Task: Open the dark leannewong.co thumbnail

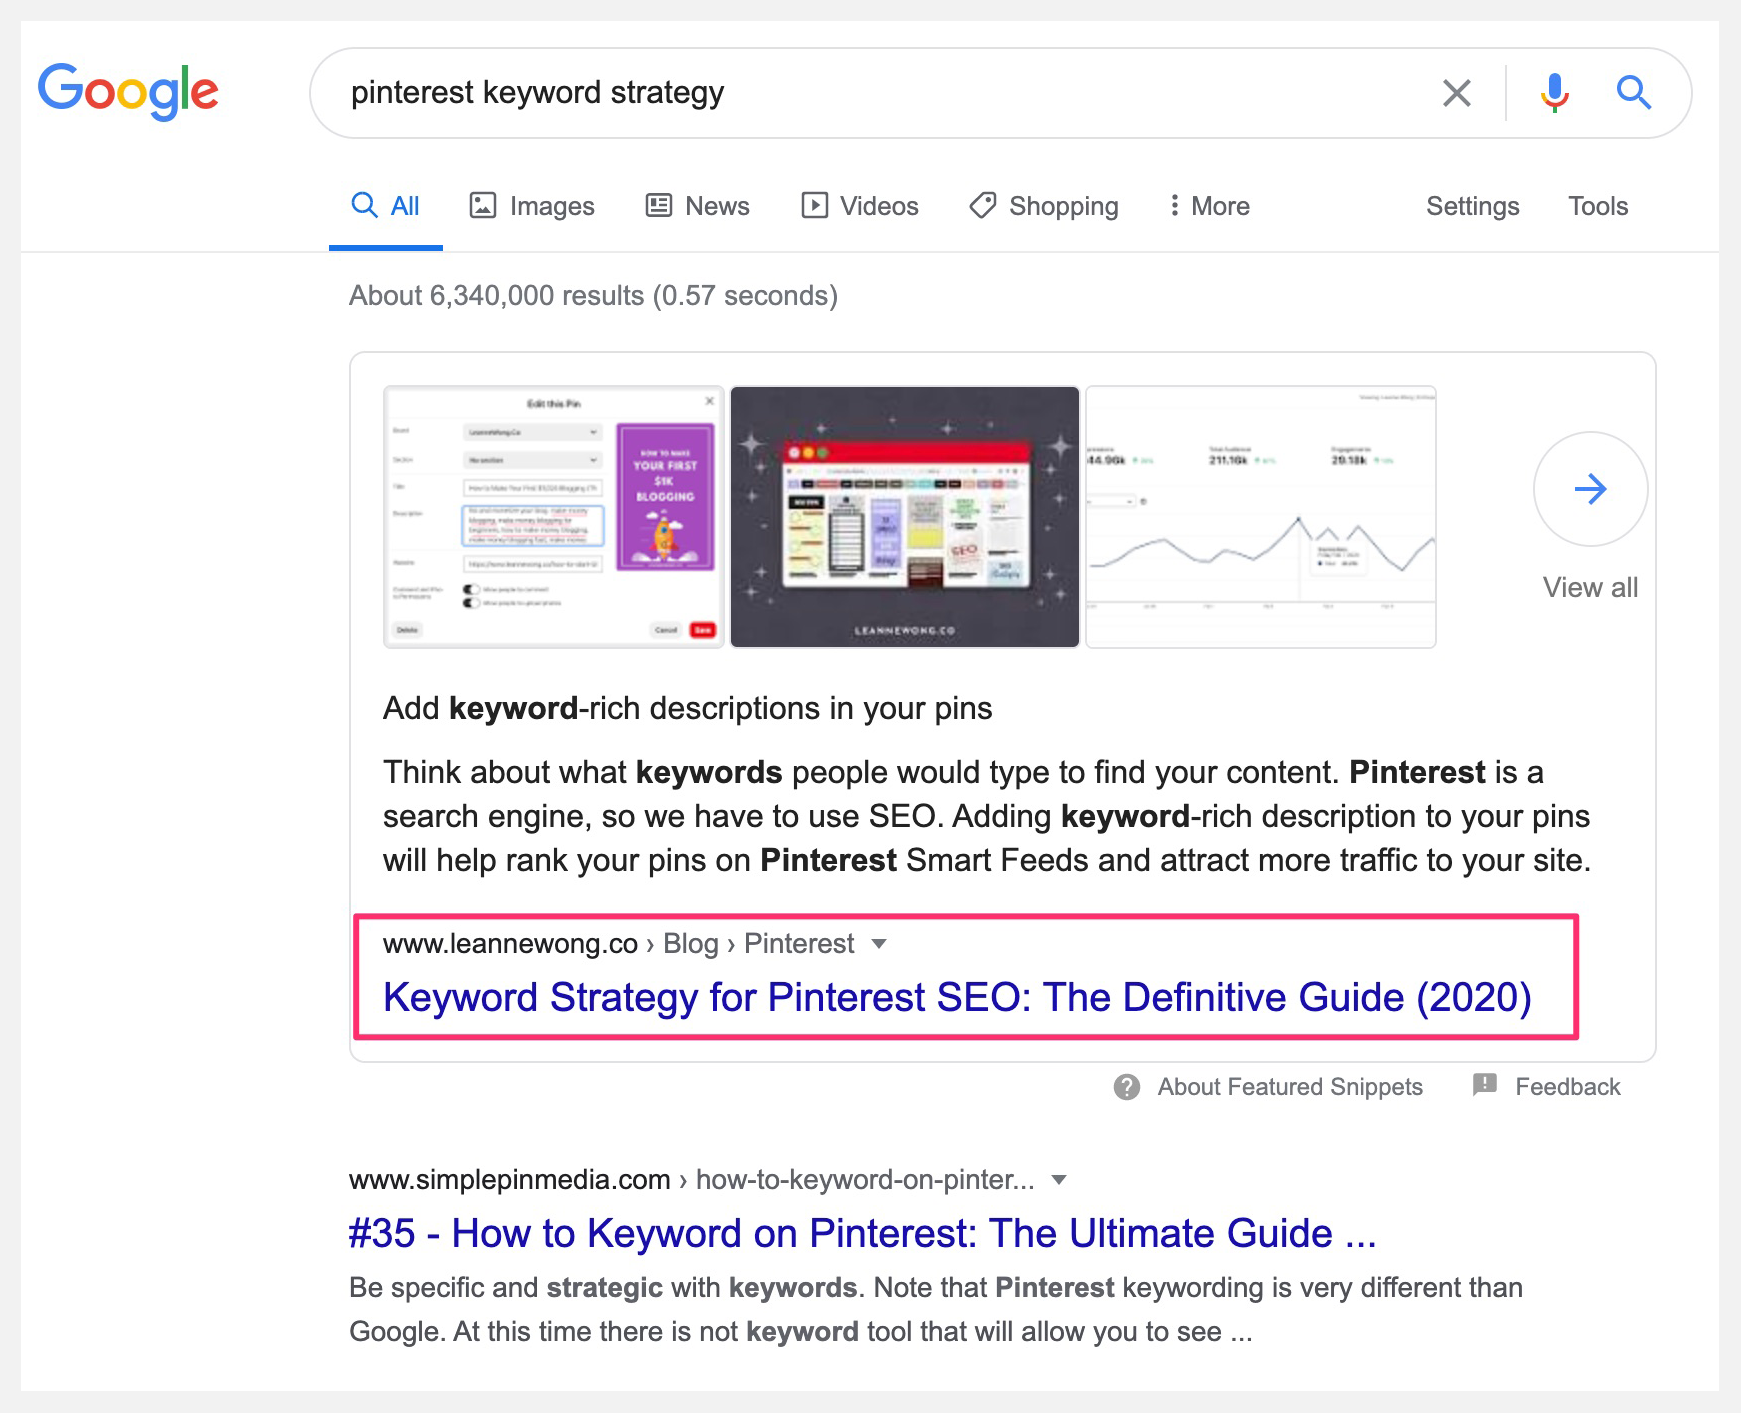Action: pos(905,517)
